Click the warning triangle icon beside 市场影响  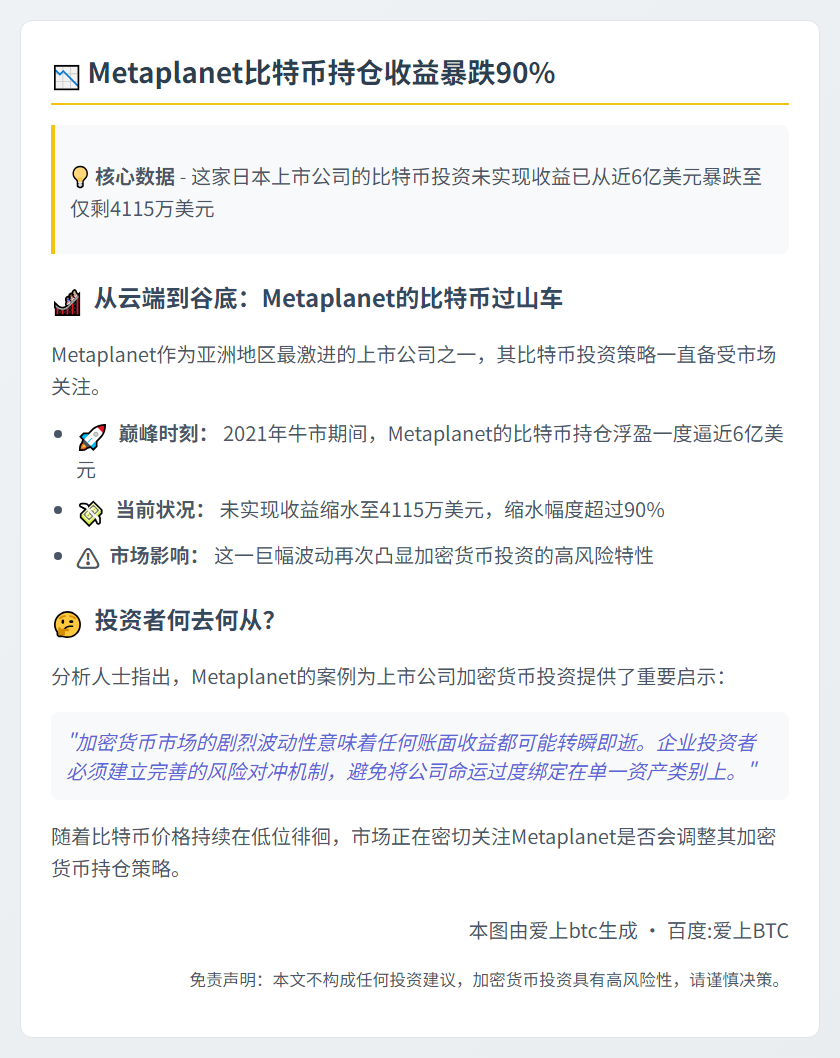click(x=88, y=558)
